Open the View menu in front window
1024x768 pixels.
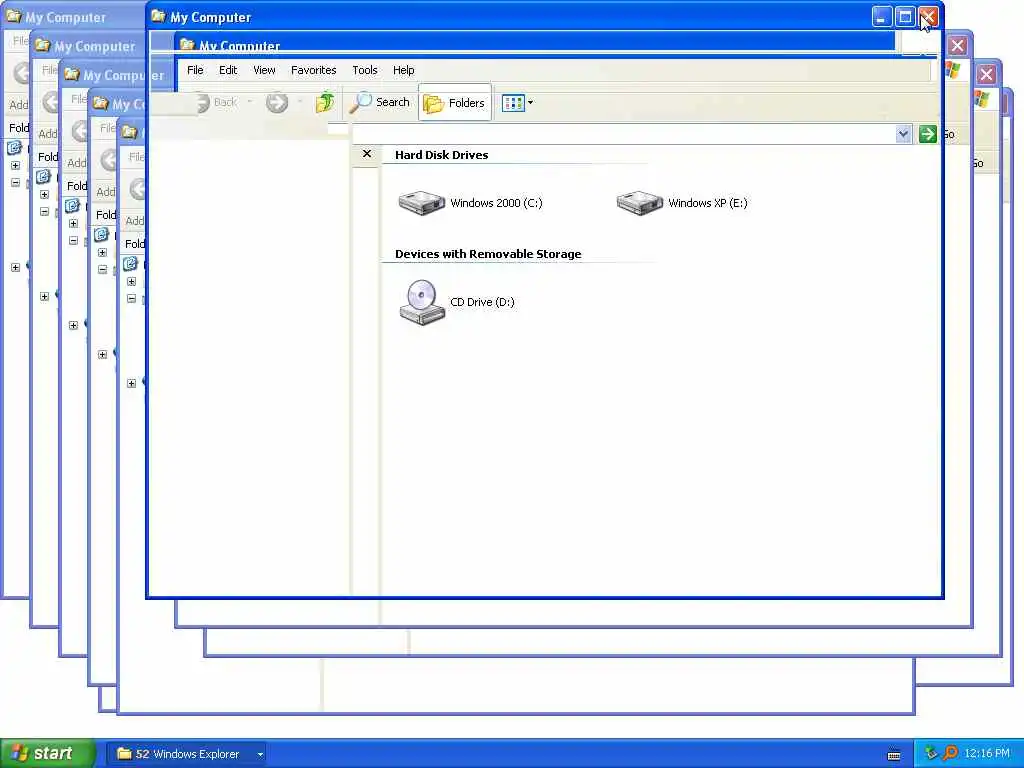264,70
